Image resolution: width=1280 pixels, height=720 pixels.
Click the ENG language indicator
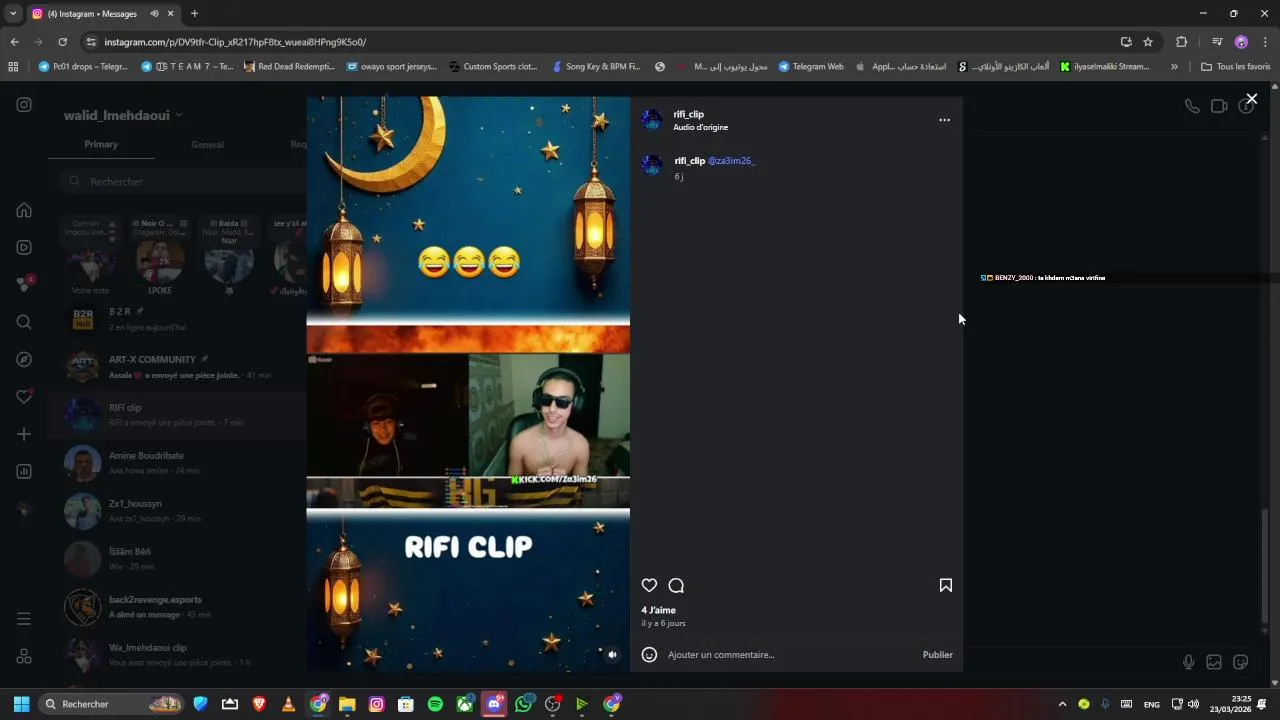coord(1152,704)
